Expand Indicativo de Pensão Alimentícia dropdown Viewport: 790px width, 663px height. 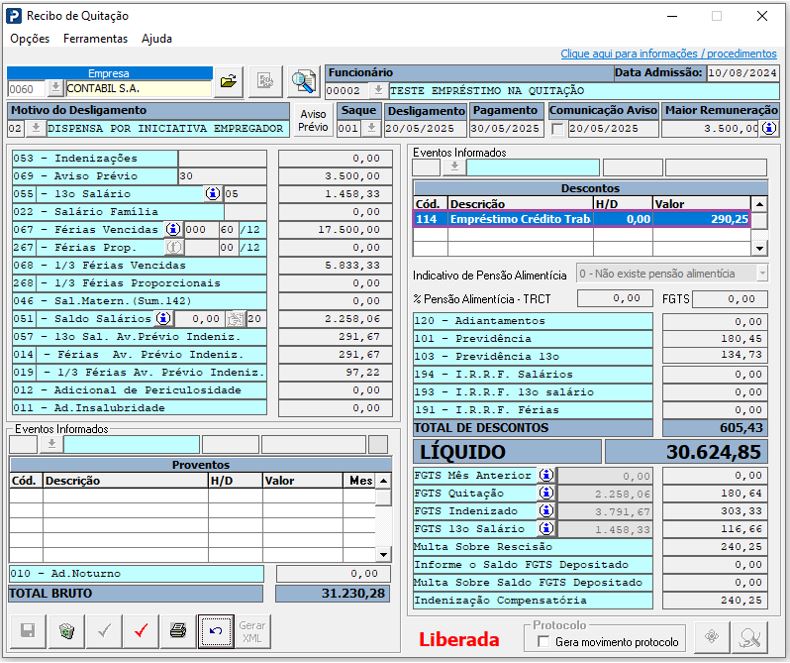[x=762, y=274]
